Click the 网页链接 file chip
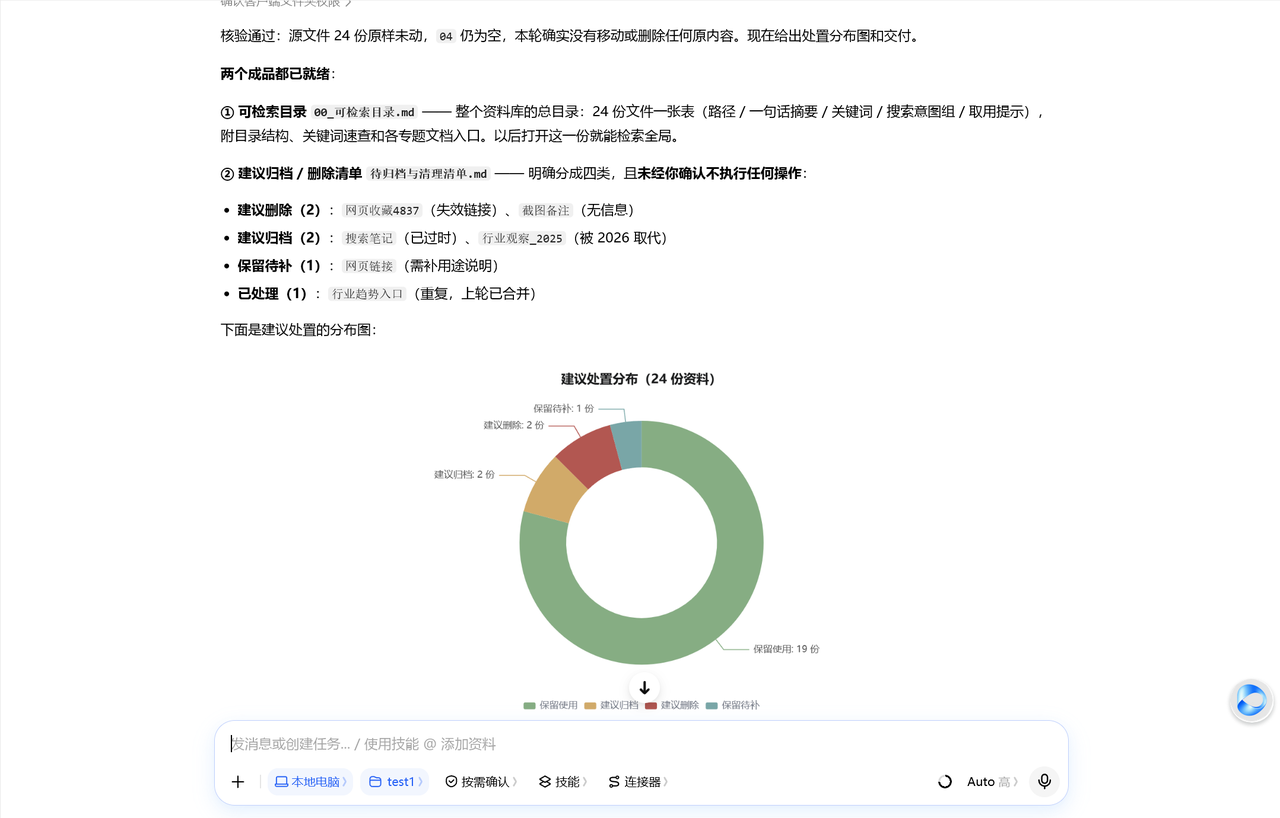This screenshot has width=1280, height=818. pyautogui.click(x=369, y=267)
